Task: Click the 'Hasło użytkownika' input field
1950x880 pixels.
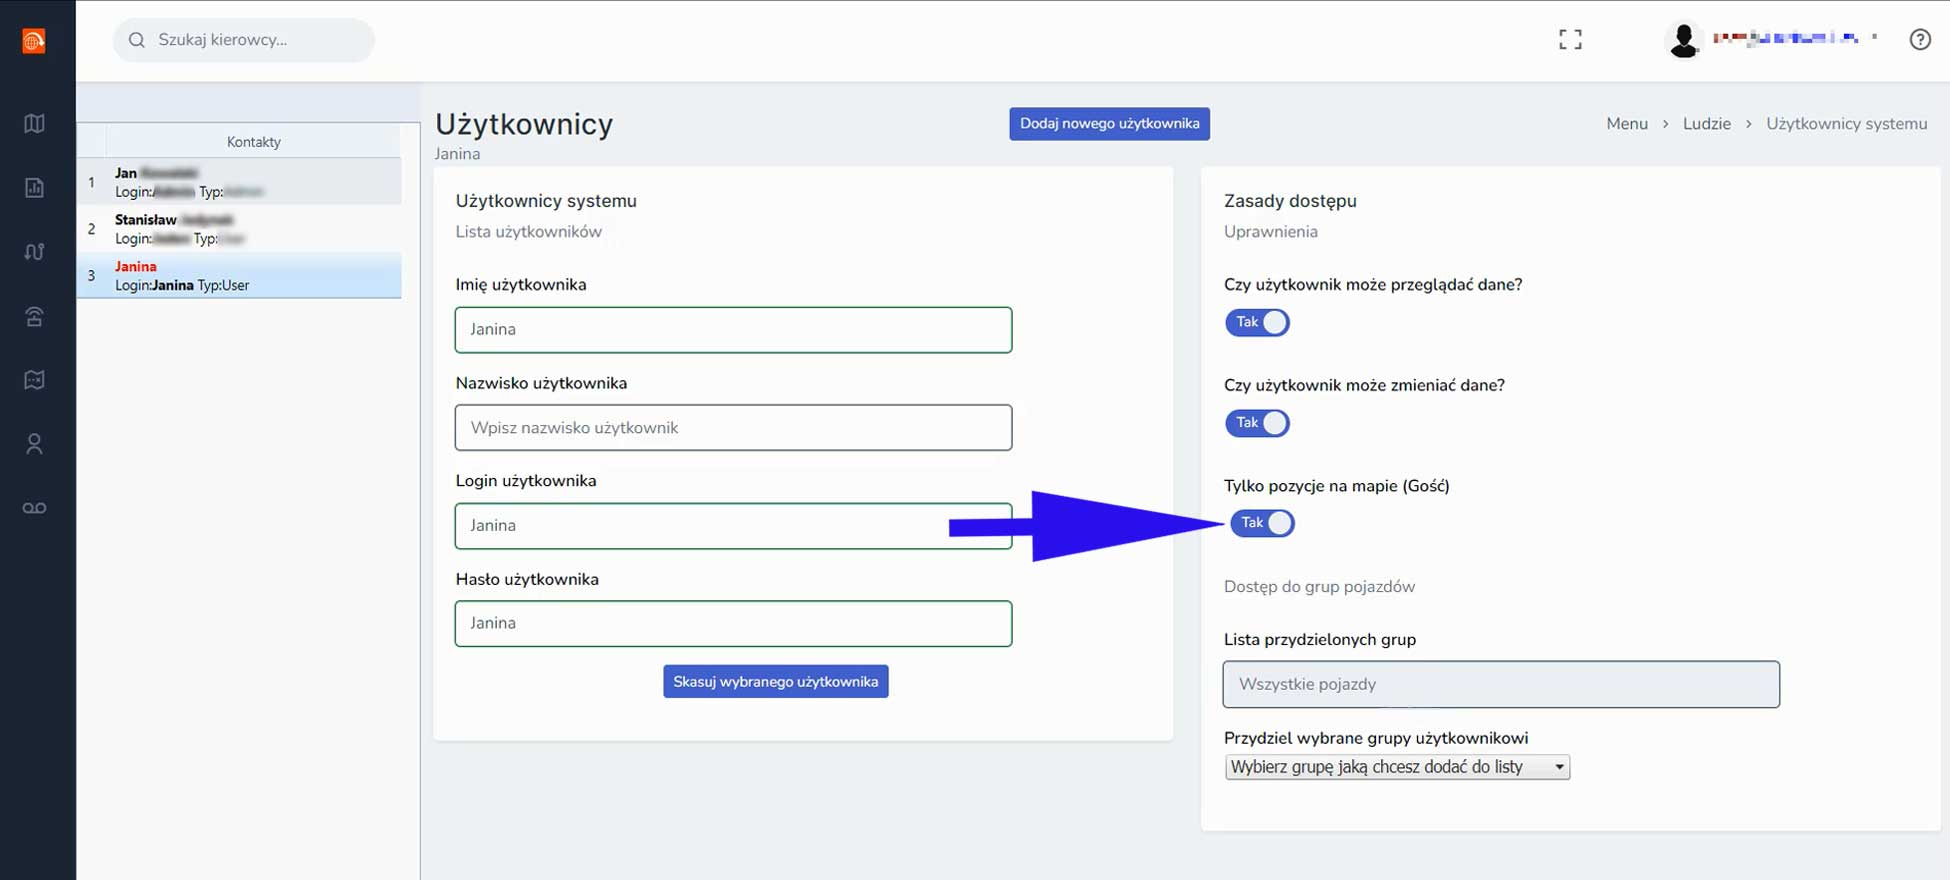Action: (x=733, y=624)
